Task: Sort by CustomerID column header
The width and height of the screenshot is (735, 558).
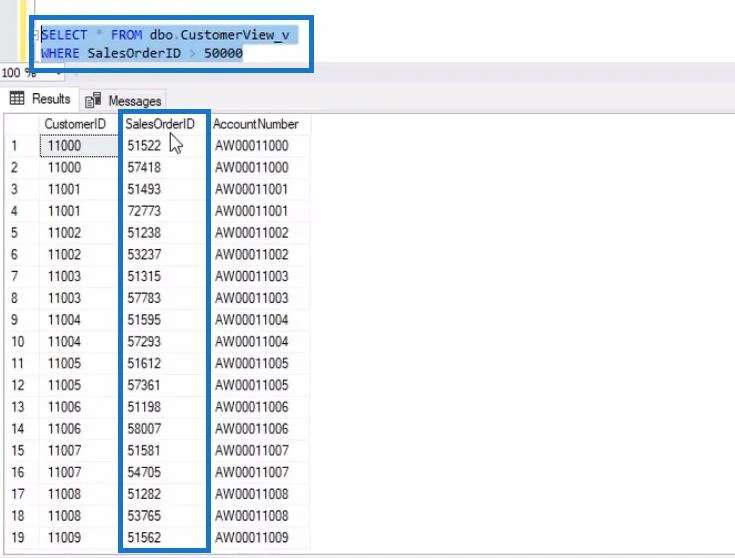Action: click(75, 124)
